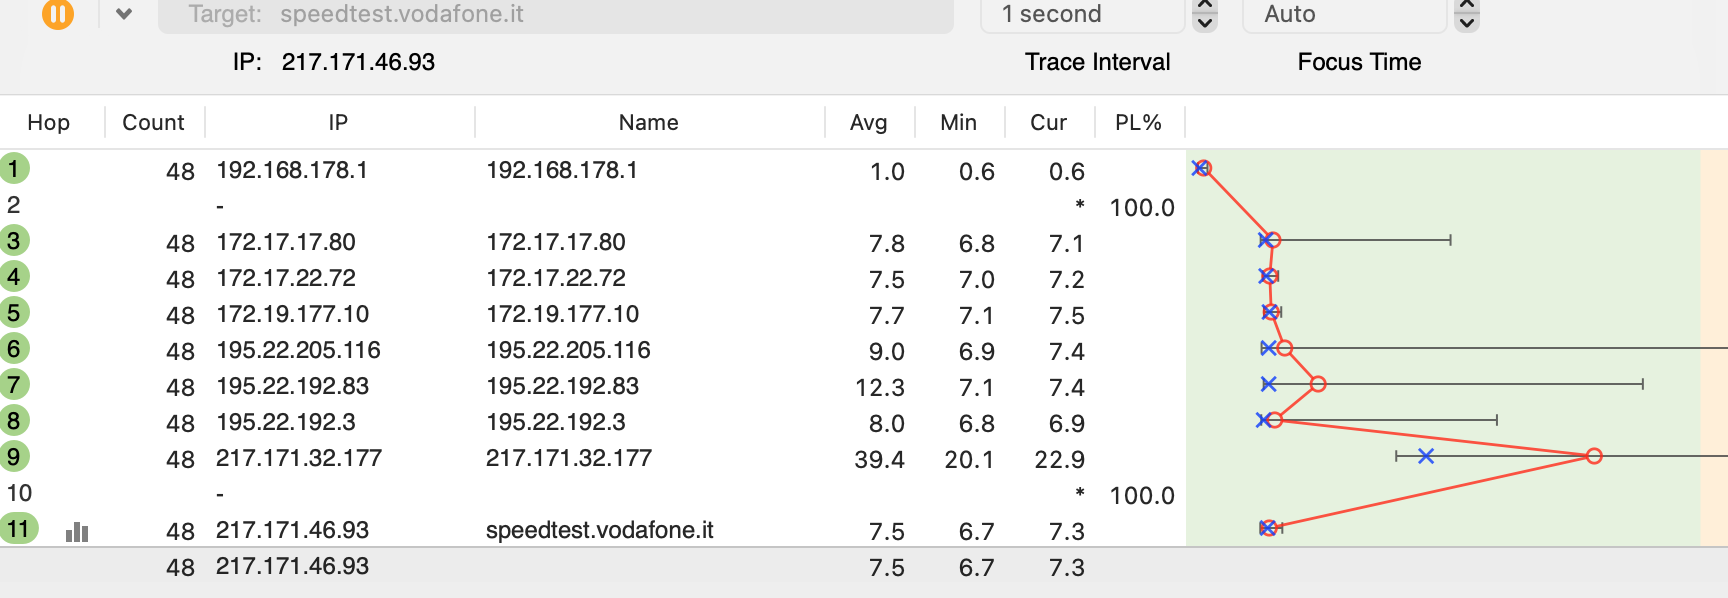The height and width of the screenshot is (598, 1728).
Task: Select the row for IP 217.171.32.177
Action: point(299,459)
